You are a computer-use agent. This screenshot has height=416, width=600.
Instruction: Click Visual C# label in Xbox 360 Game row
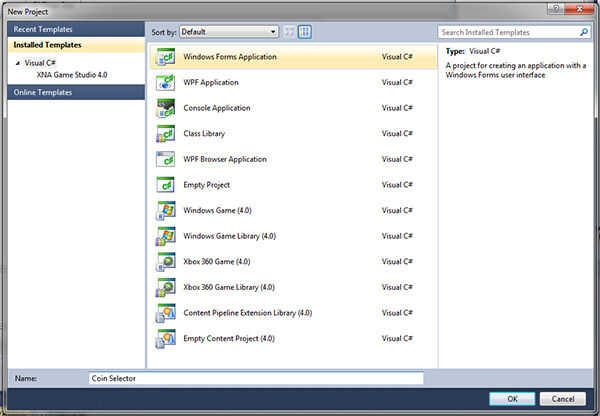pyautogui.click(x=397, y=262)
